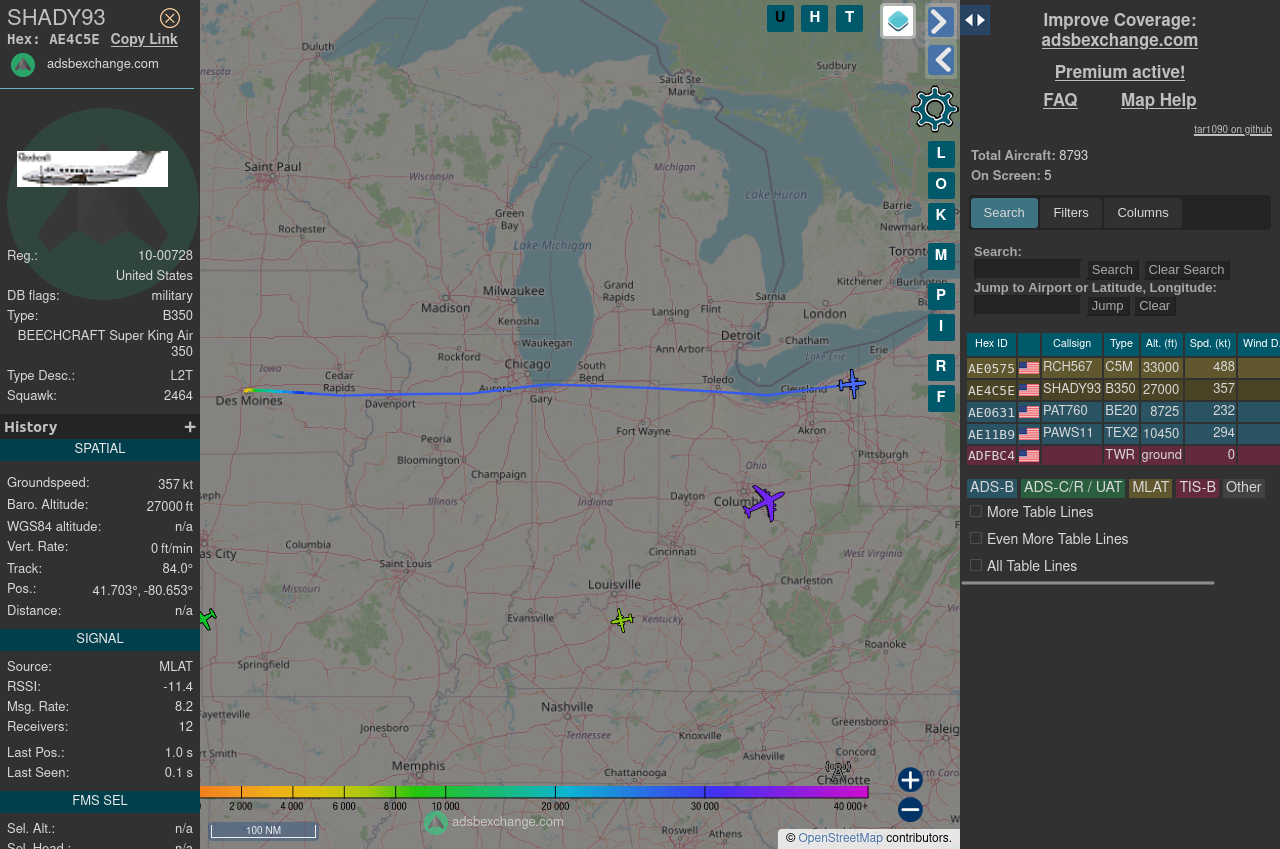Select the PAWS11 table row
1280x849 pixels.
(x=1123, y=433)
